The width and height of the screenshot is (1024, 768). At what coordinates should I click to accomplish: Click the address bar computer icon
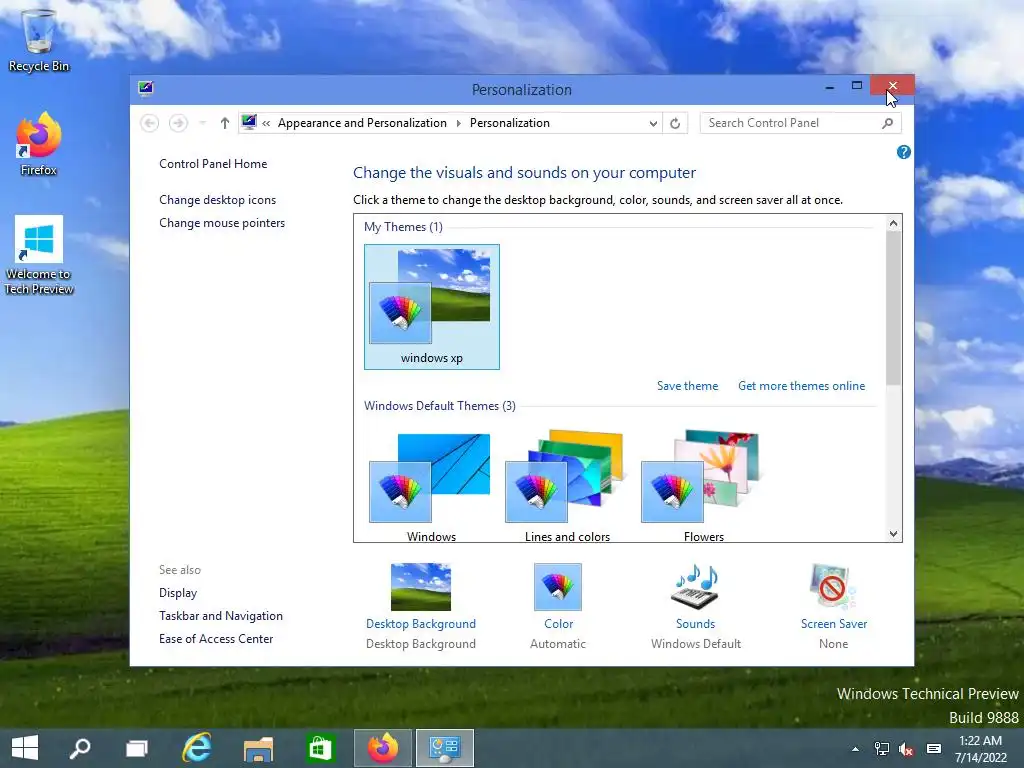(x=249, y=122)
